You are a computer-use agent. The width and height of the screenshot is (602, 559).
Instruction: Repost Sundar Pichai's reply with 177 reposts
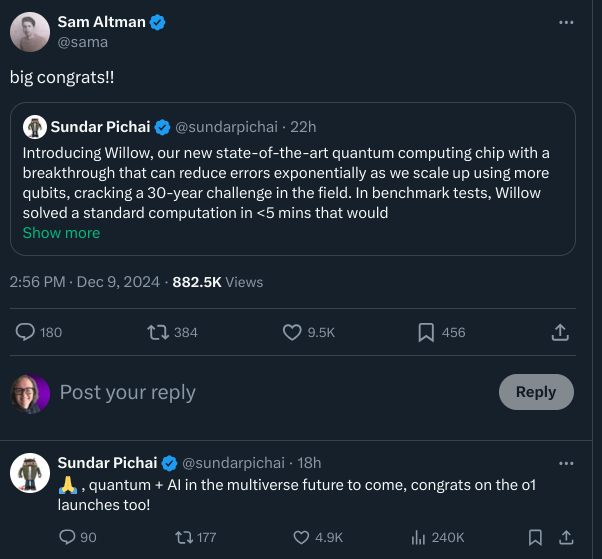(184, 537)
